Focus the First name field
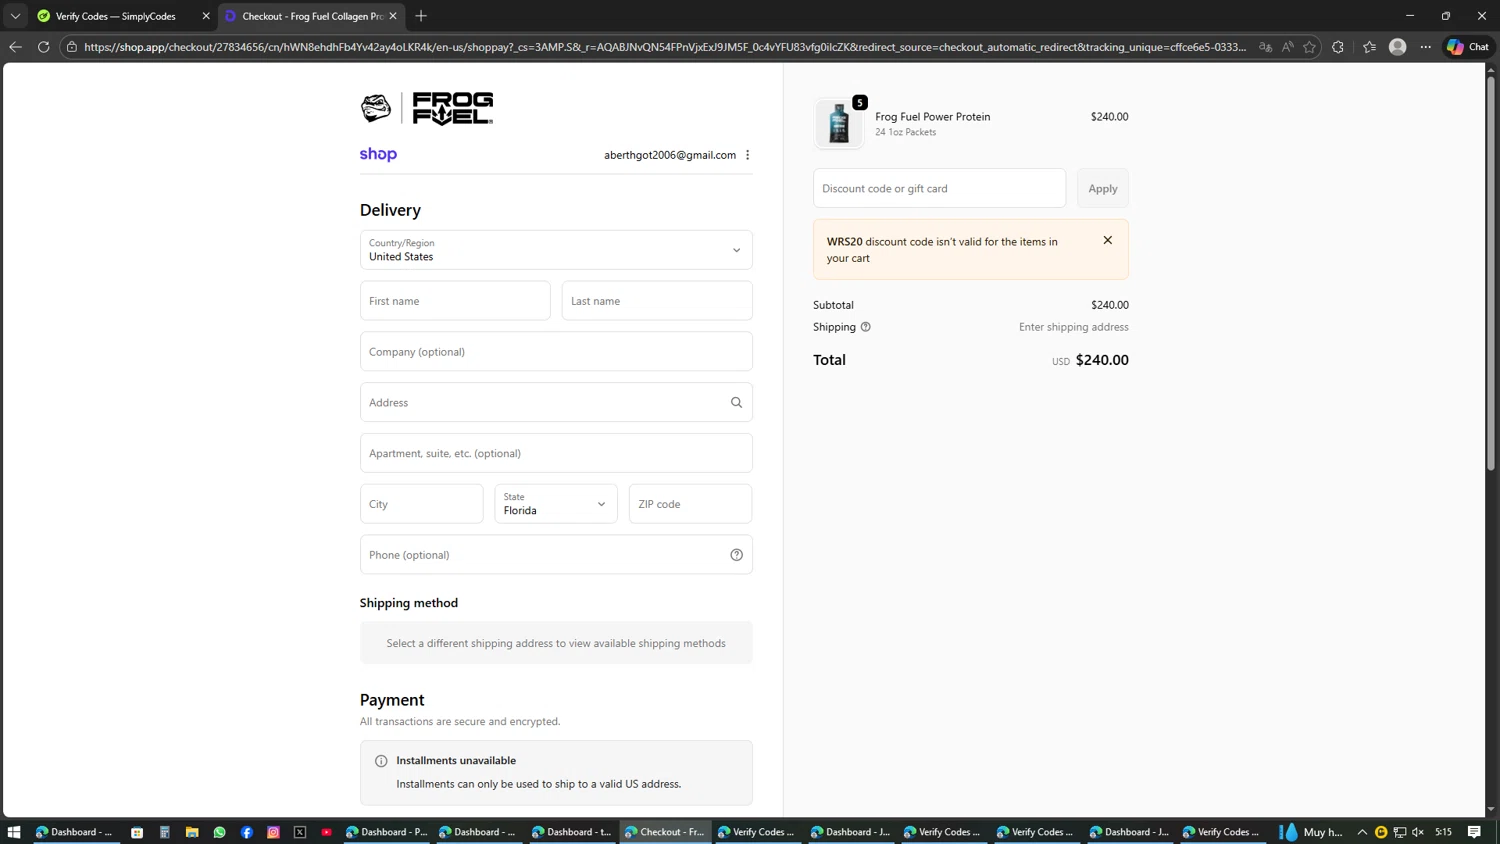 tap(455, 301)
